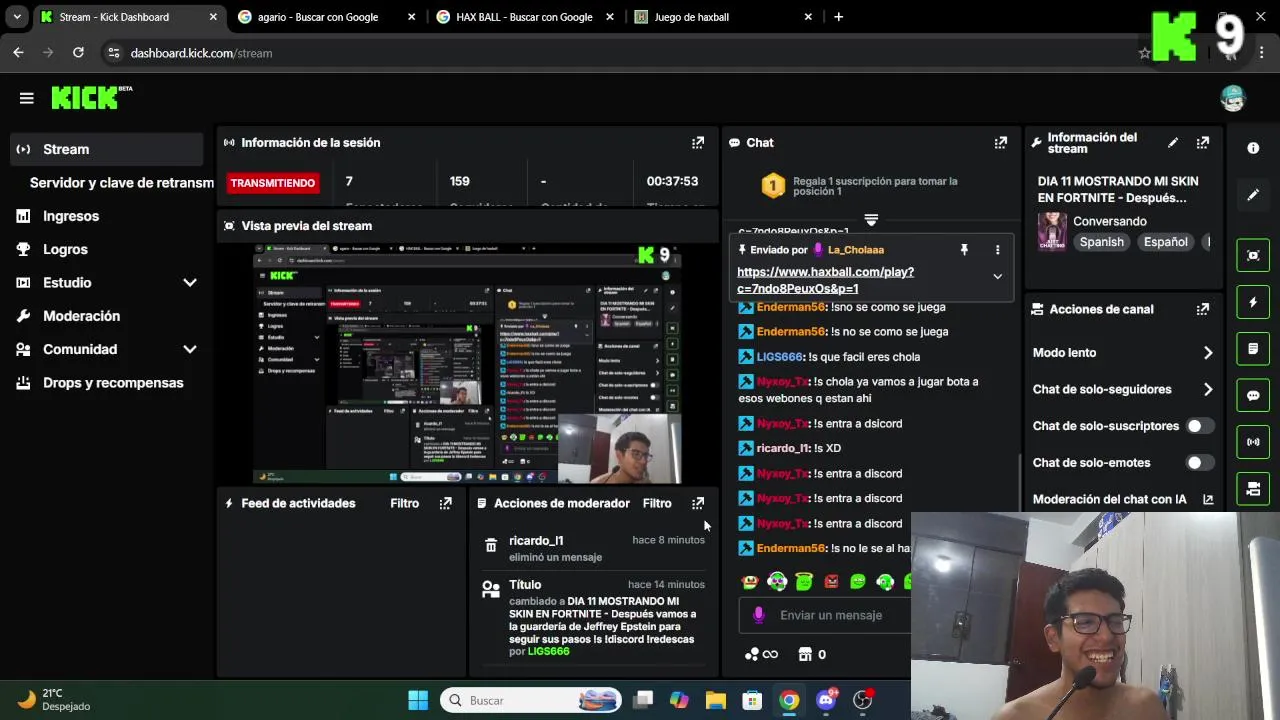The image size is (1280, 720).
Task: Open the pinned haxball.com link
Action: click(825, 280)
